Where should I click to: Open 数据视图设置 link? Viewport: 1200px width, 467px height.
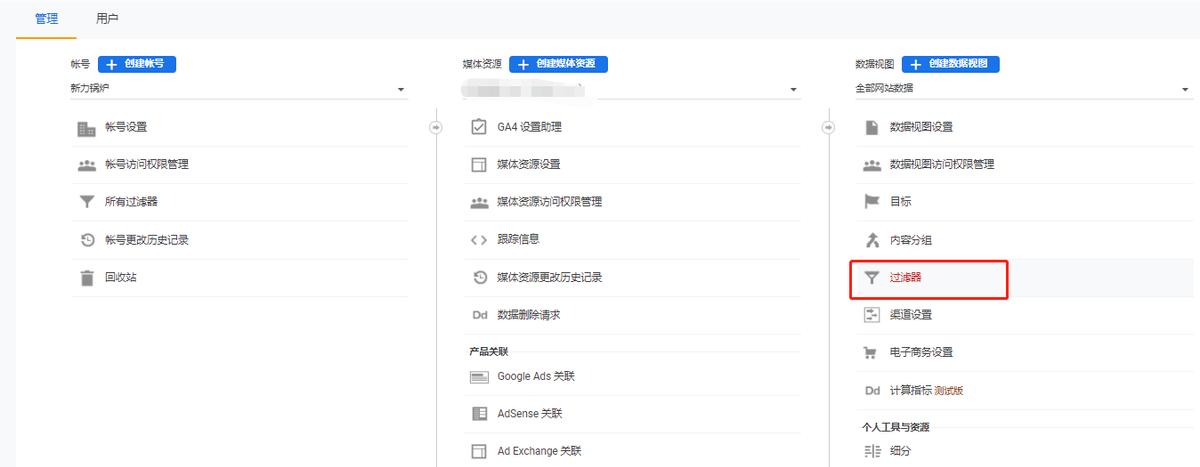[x=921, y=127]
